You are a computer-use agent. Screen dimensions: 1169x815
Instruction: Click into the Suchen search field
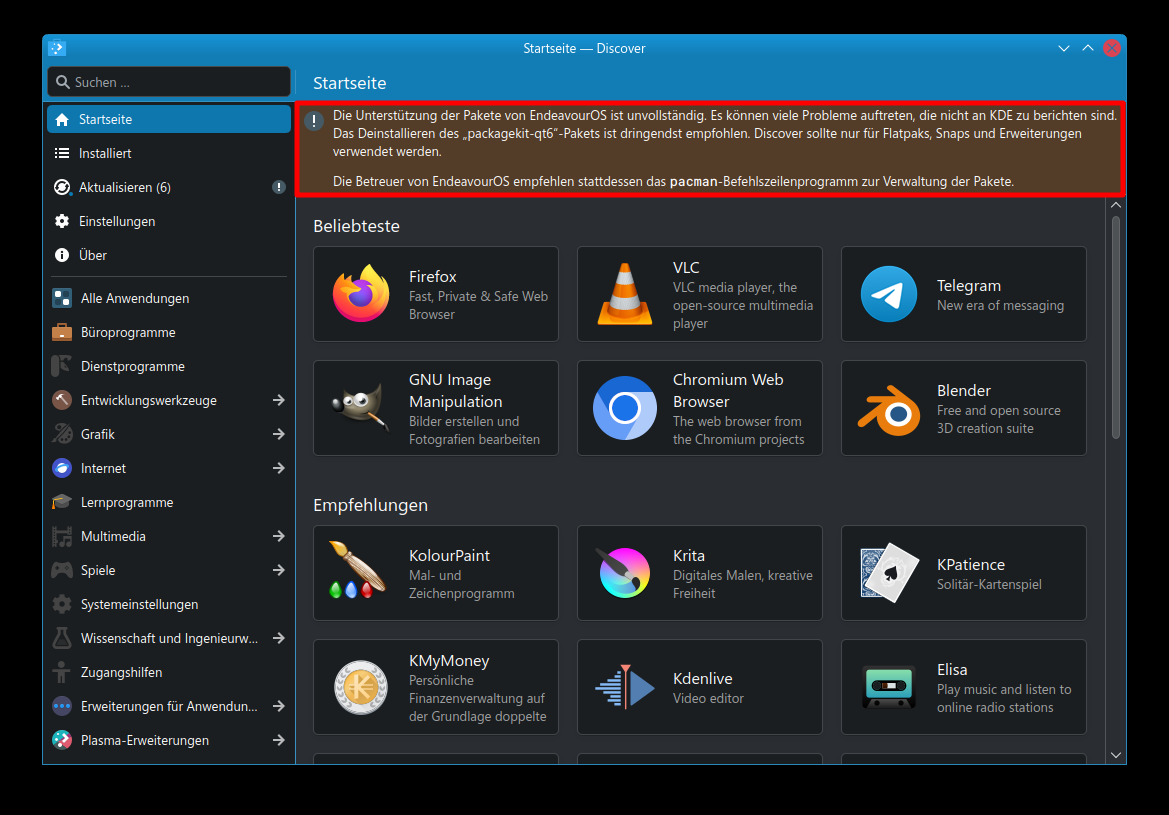click(x=169, y=82)
